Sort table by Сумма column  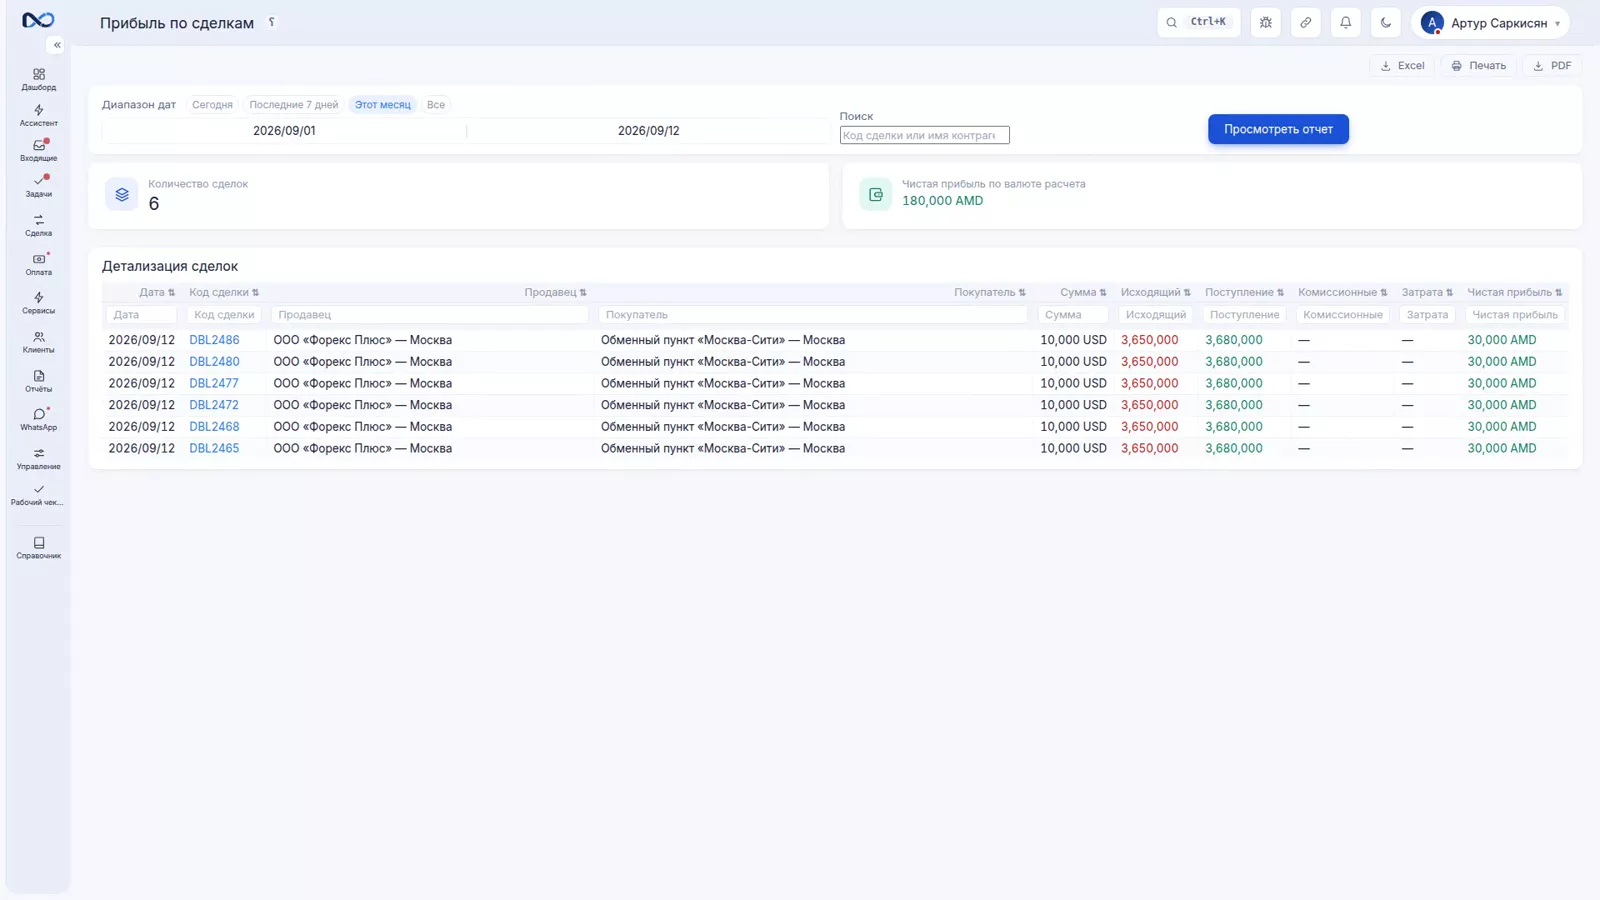1083,292
